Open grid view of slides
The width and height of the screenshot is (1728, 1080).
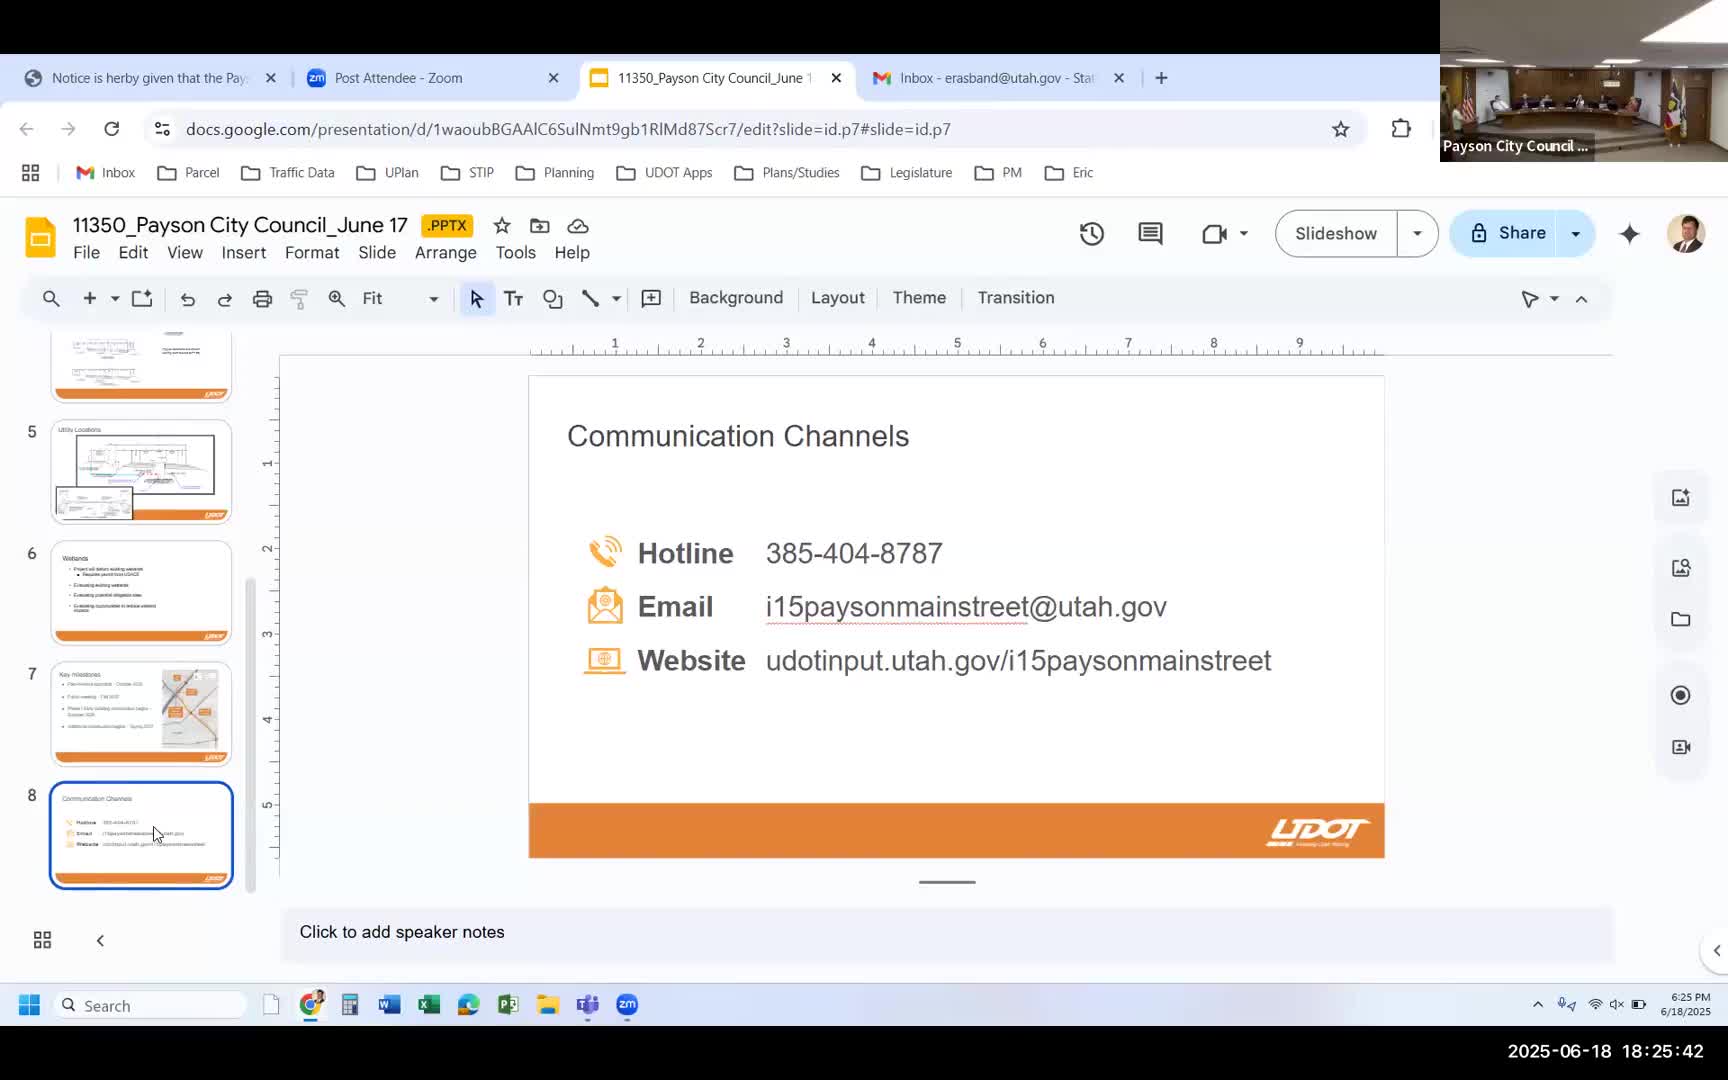pos(42,940)
